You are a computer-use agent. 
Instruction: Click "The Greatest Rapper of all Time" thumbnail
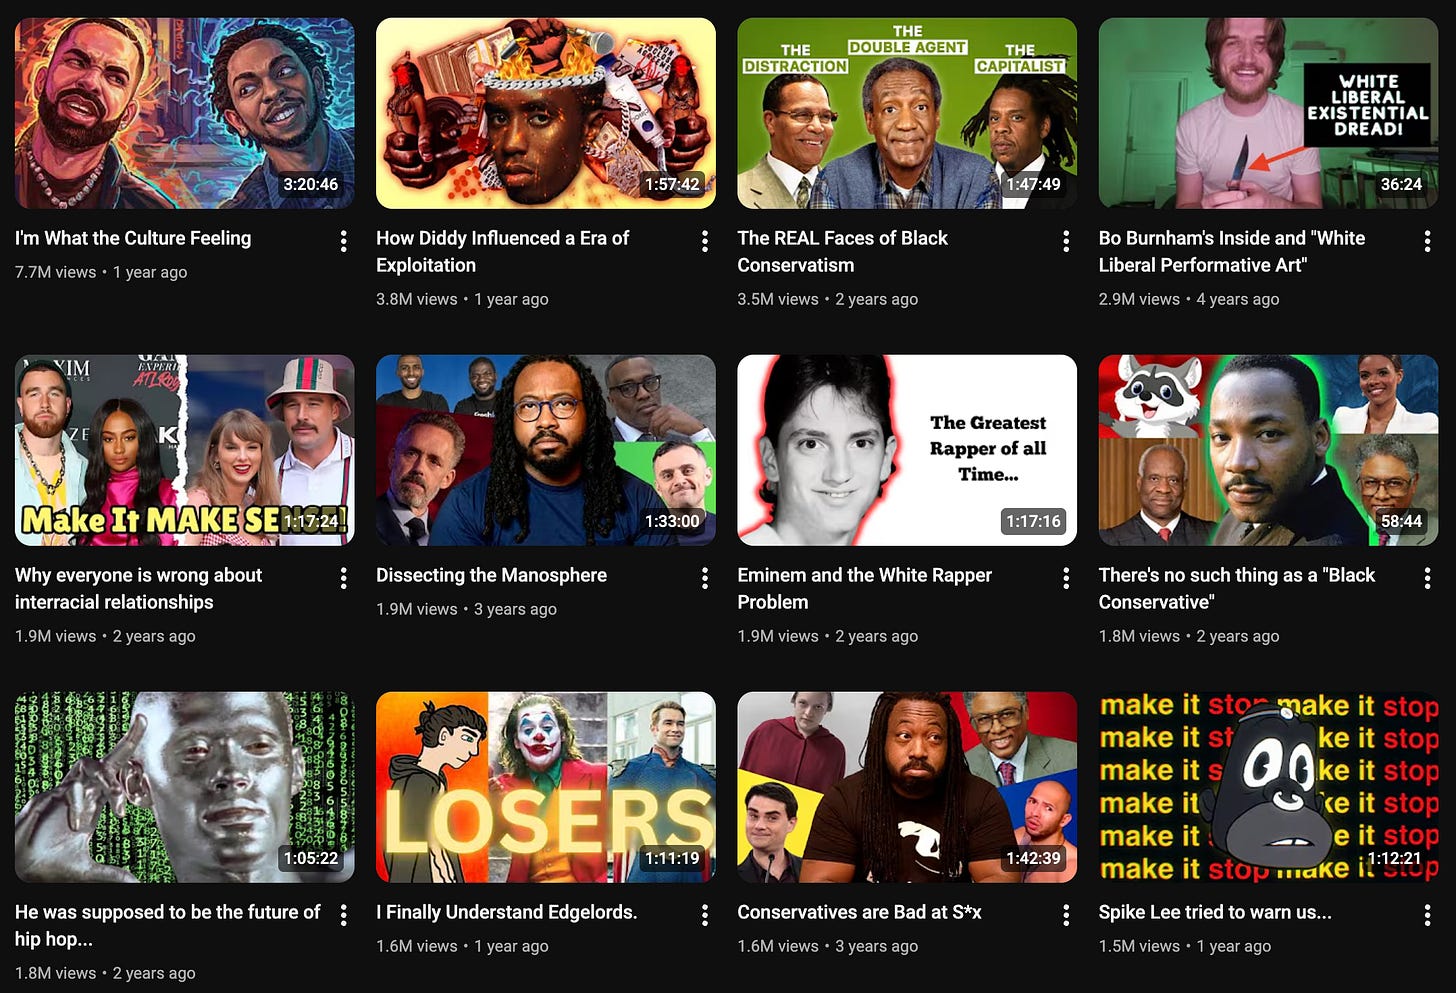click(907, 450)
